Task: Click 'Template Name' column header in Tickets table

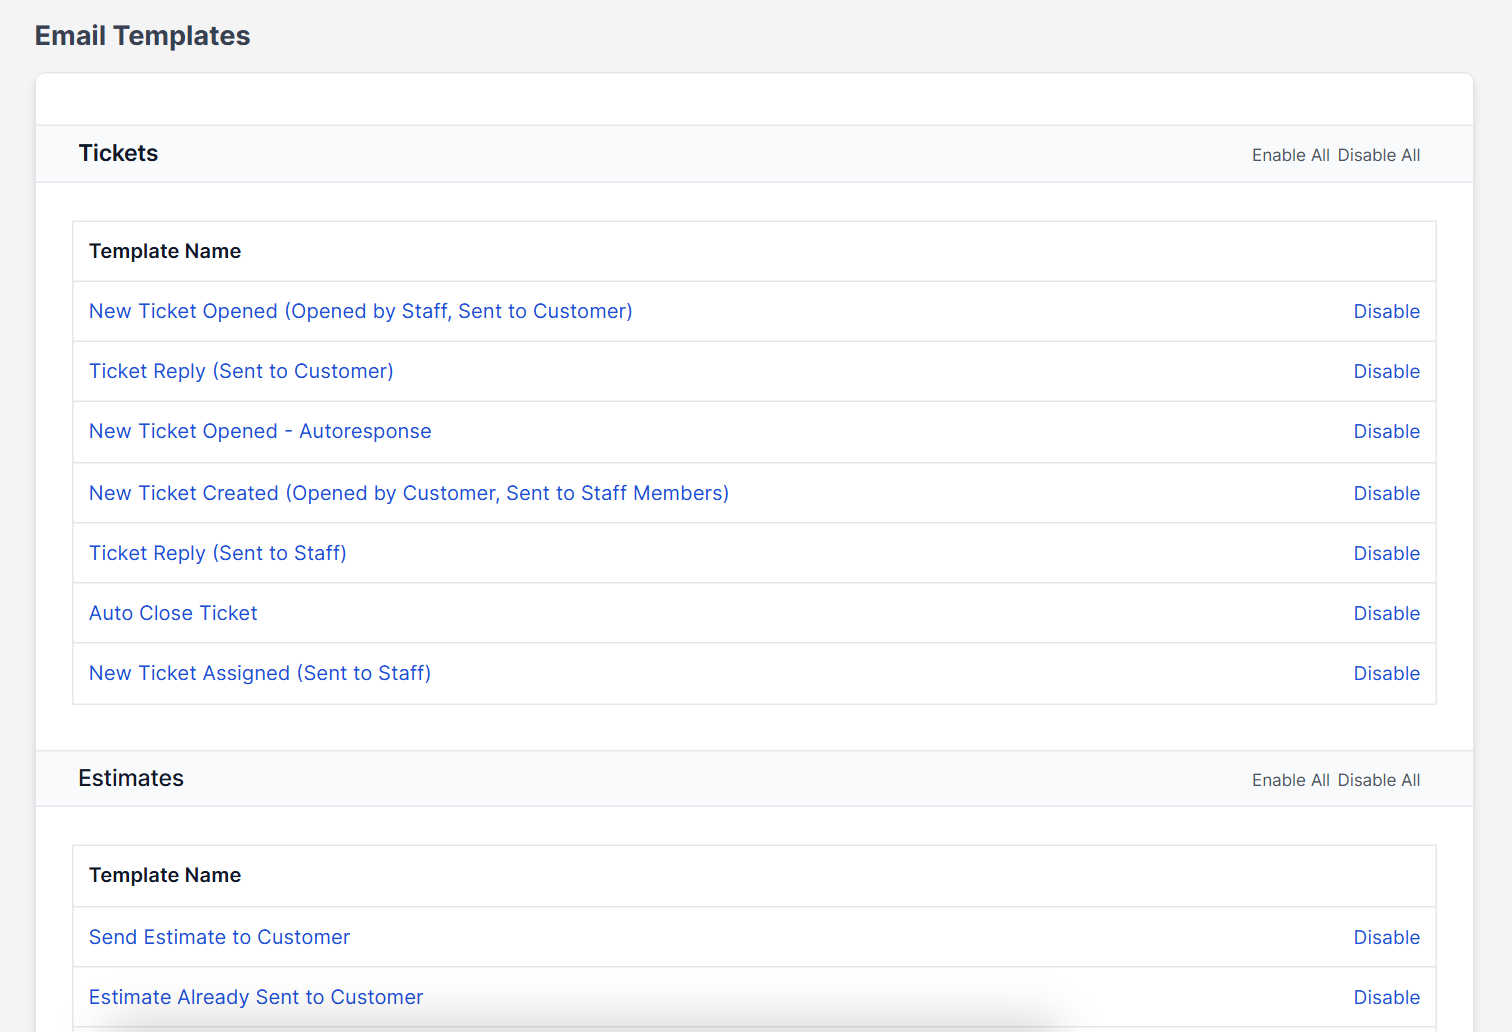Action: (x=165, y=251)
